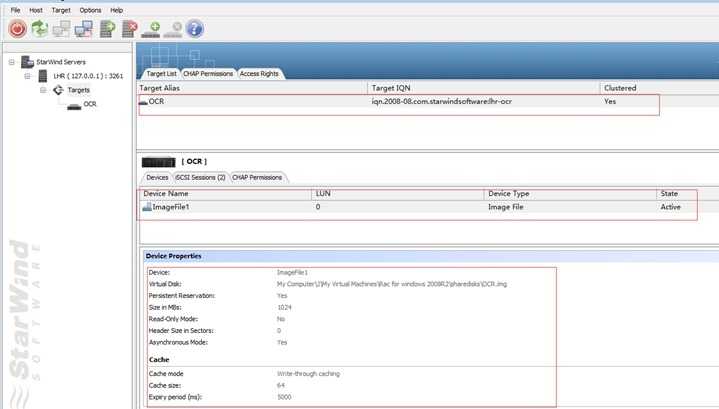The width and height of the screenshot is (719, 409).
Task: Click the Expiry period value 5000
Action: pos(284,397)
